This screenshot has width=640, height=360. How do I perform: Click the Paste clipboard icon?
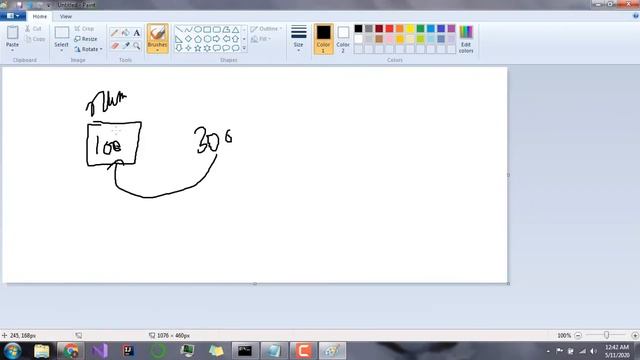[x=12, y=33]
